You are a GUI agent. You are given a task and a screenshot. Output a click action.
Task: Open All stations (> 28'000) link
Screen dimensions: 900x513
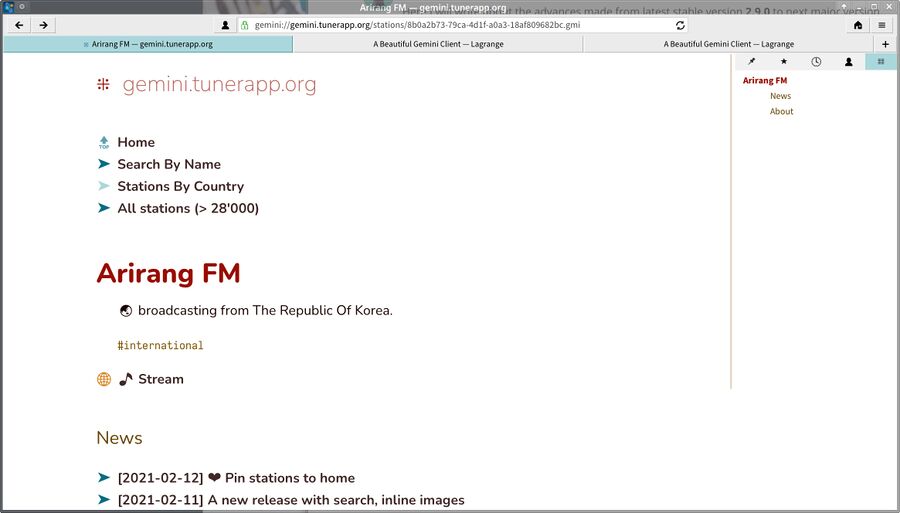click(x=188, y=208)
